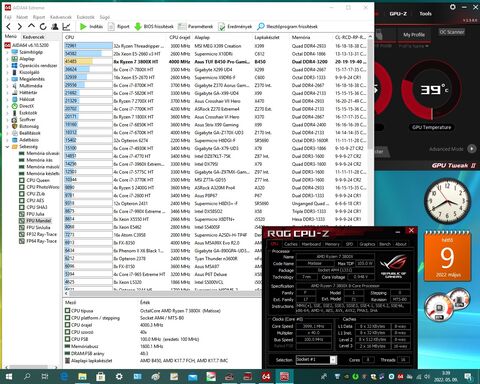Viewport: 480px width, 384px height.
Task: Click My Profile in GPU Tweak II
Action: click(x=414, y=35)
